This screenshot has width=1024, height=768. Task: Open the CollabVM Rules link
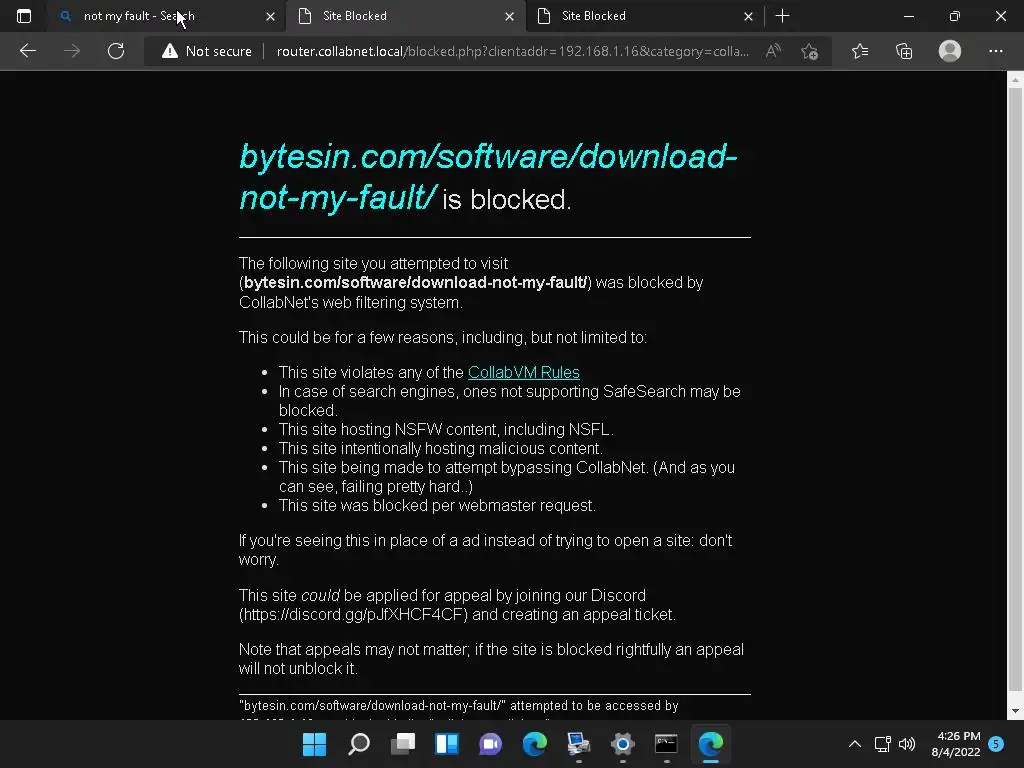click(524, 372)
